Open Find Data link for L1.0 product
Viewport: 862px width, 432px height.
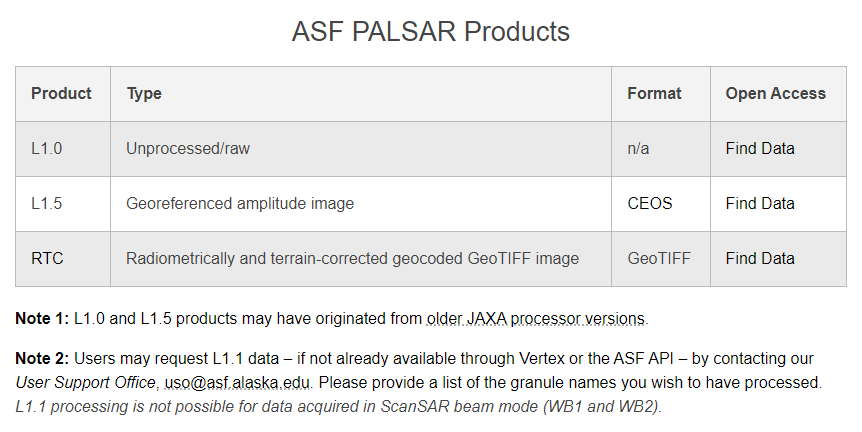(760, 148)
